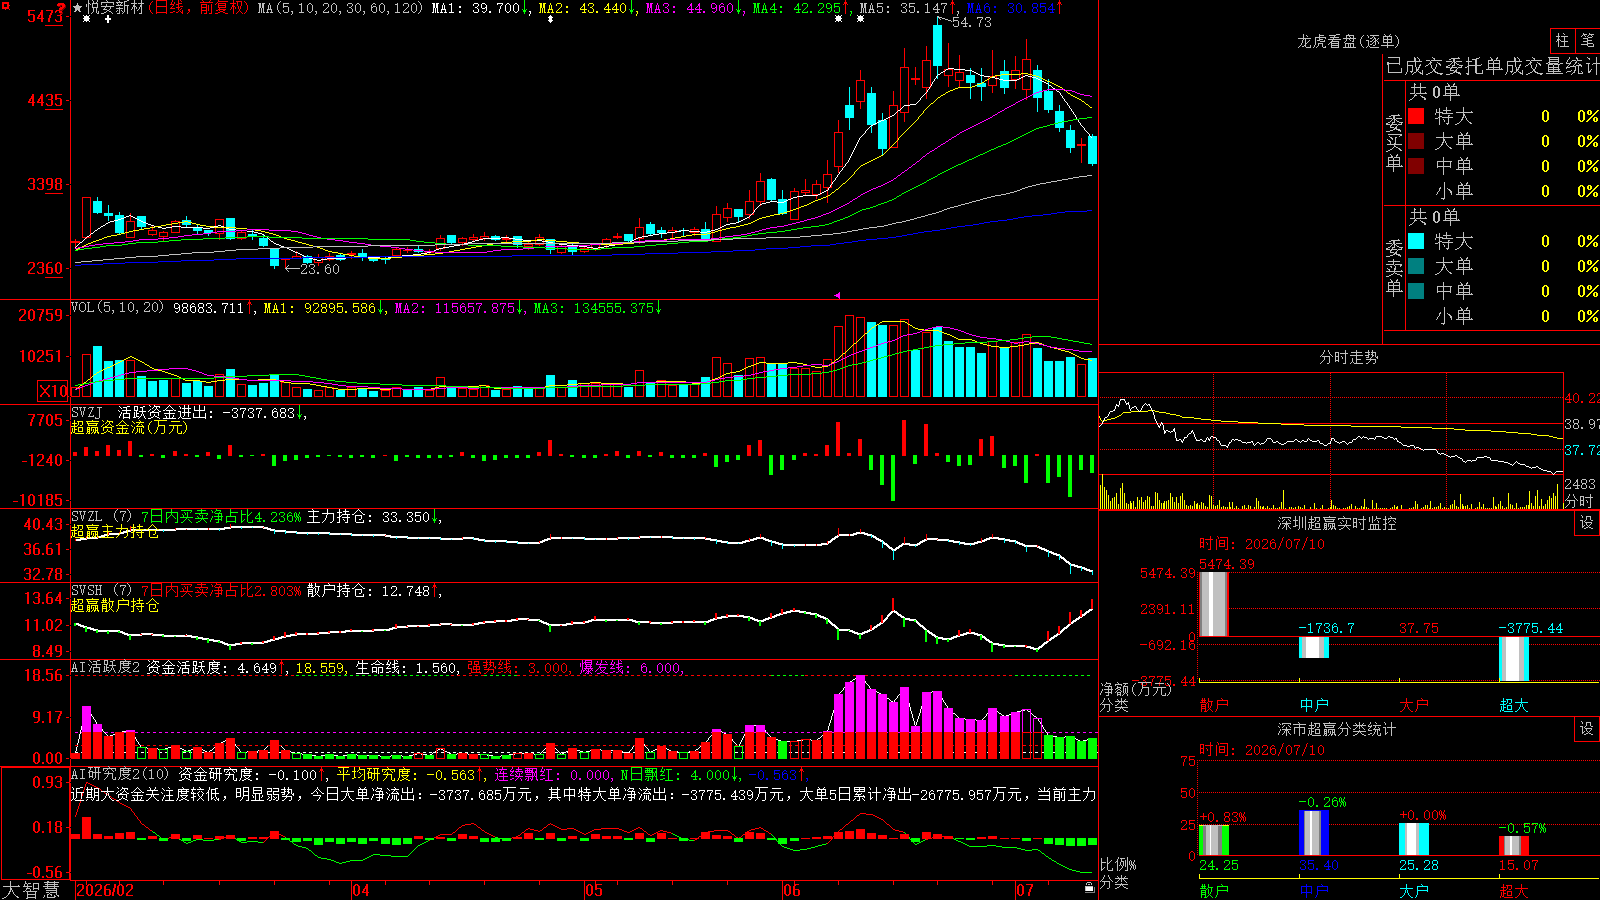Click the 54.73 high price annotation
The image size is (1600, 900).
[x=971, y=22]
